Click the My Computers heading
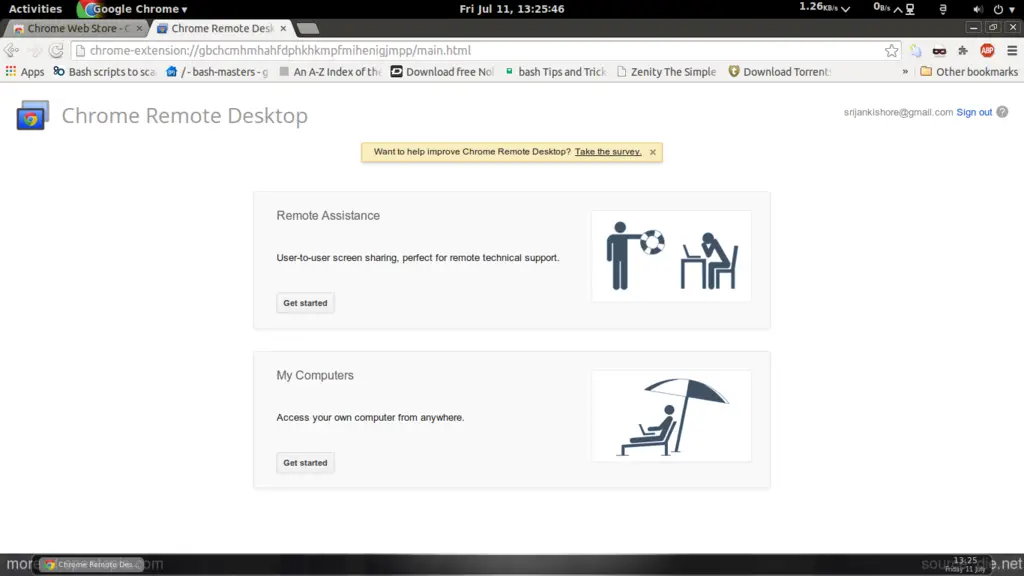Viewport: 1024px width, 576px height. [x=315, y=376]
